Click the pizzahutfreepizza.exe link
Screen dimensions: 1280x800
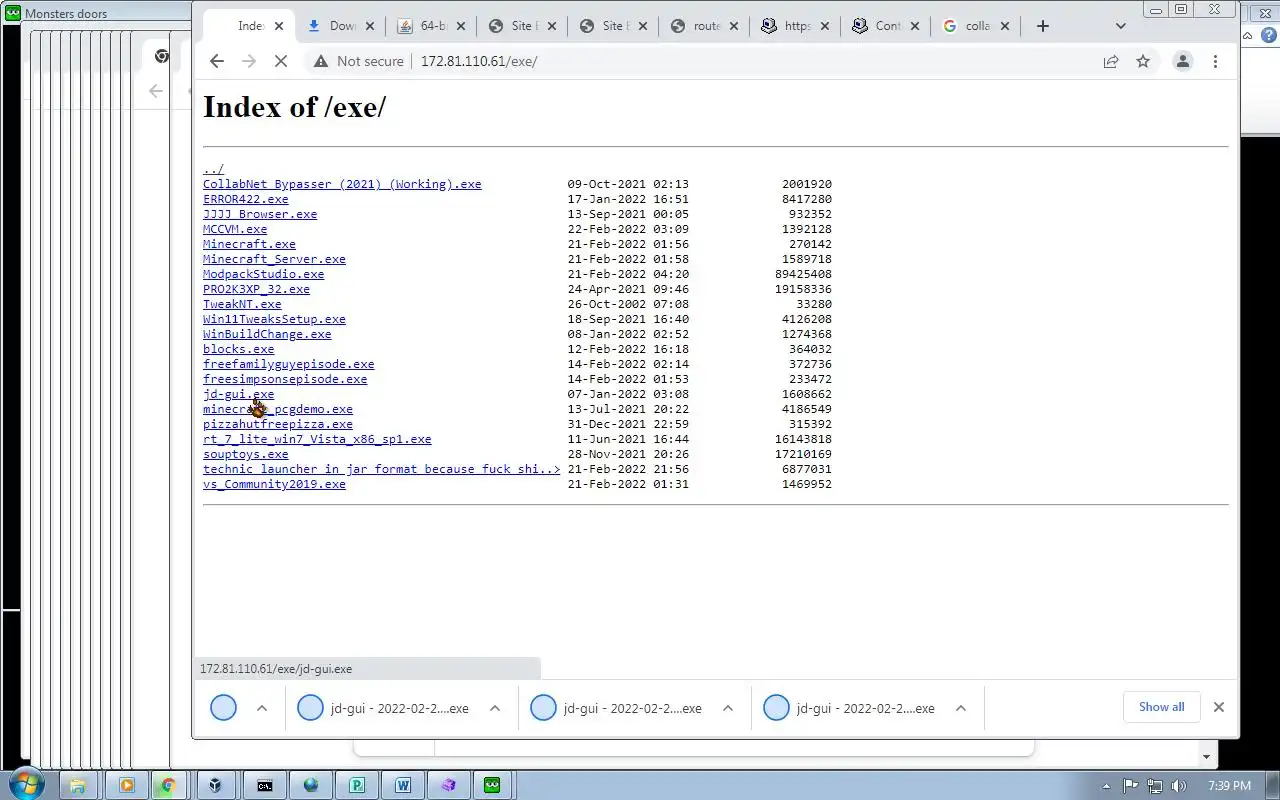[x=278, y=424]
